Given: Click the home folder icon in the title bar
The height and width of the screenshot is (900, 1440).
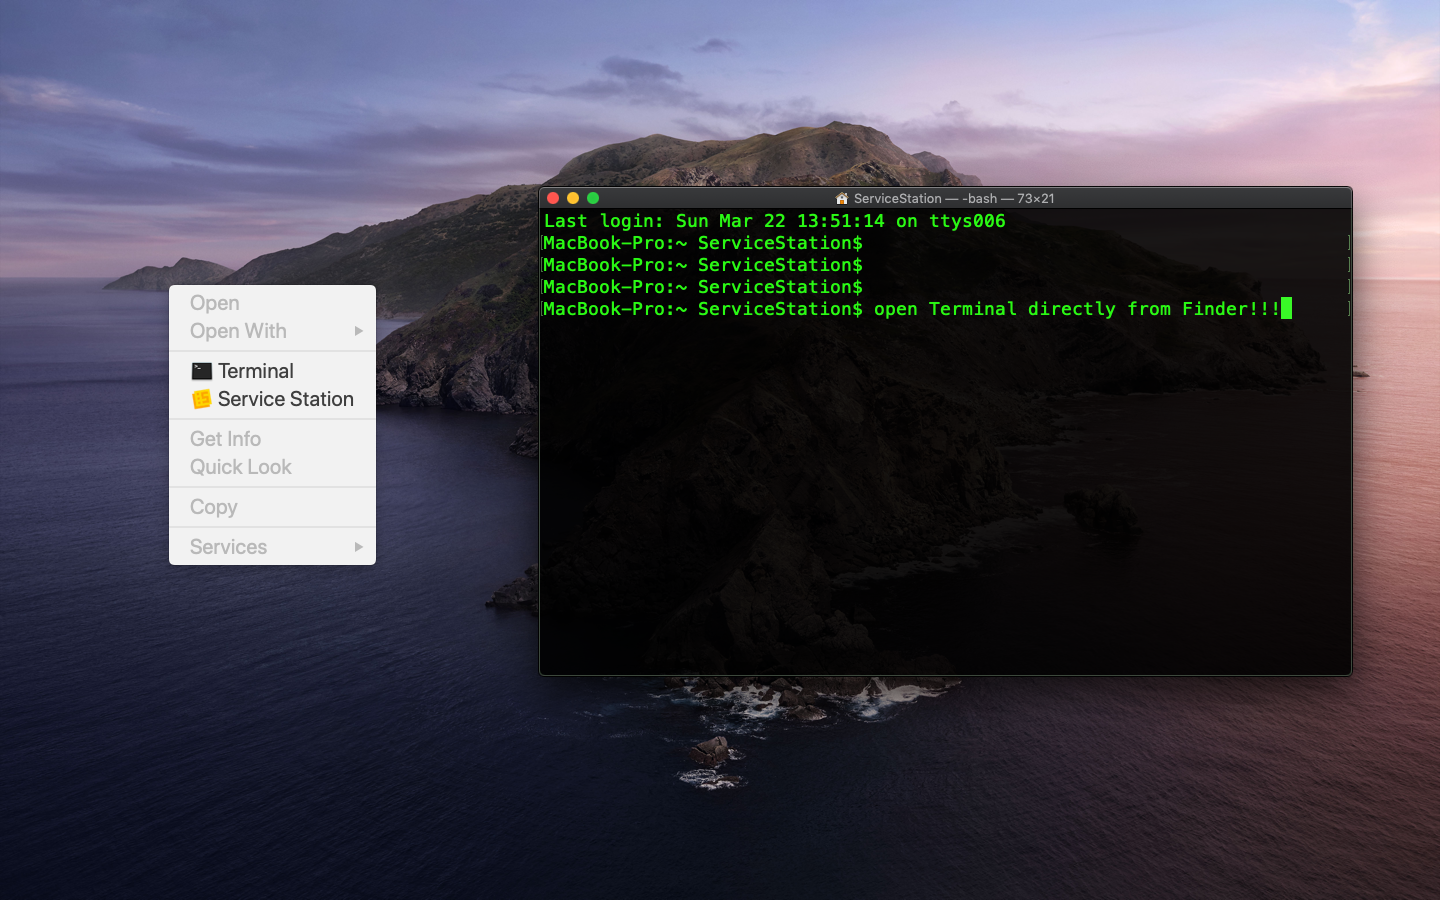Looking at the screenshot, I should [842, 198].
